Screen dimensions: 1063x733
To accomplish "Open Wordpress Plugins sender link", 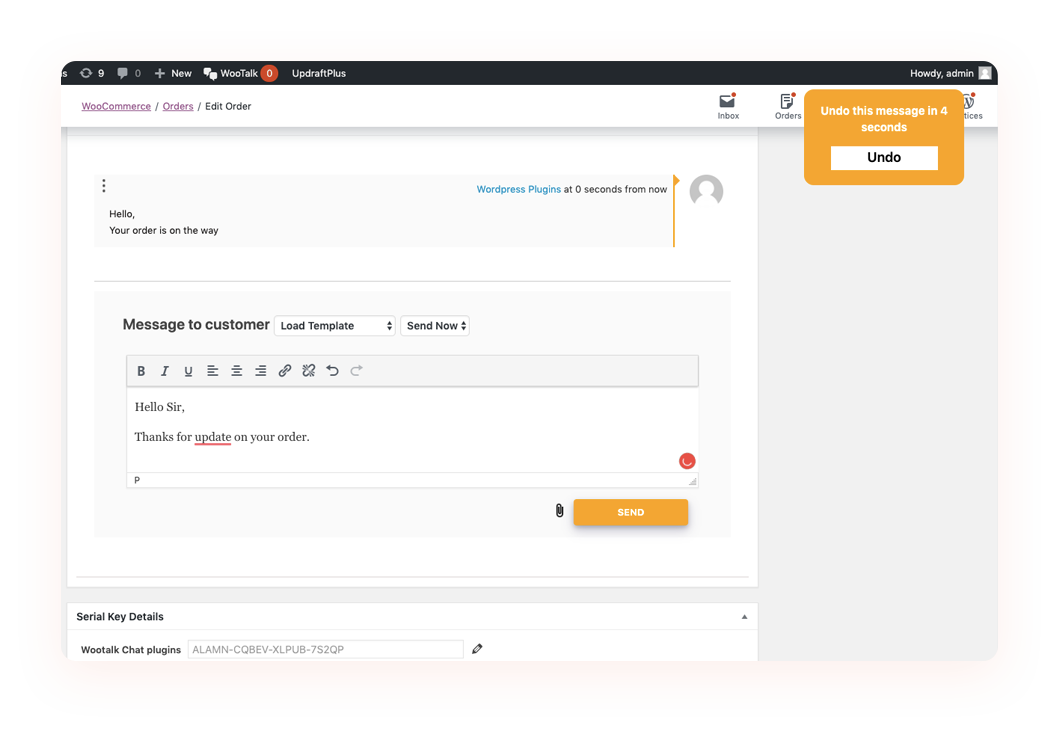I will click(519, 189).
